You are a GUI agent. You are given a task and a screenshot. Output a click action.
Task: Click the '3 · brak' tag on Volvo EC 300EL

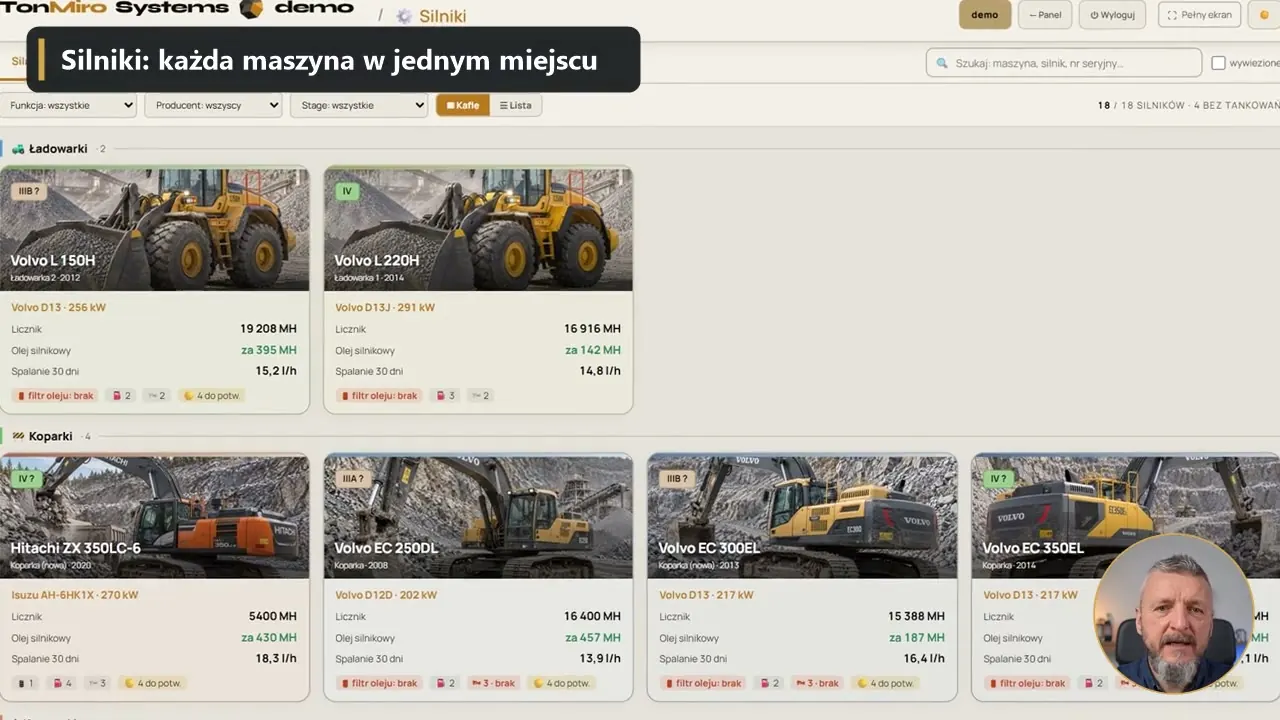pyautogui.click(x=818, y=684)
